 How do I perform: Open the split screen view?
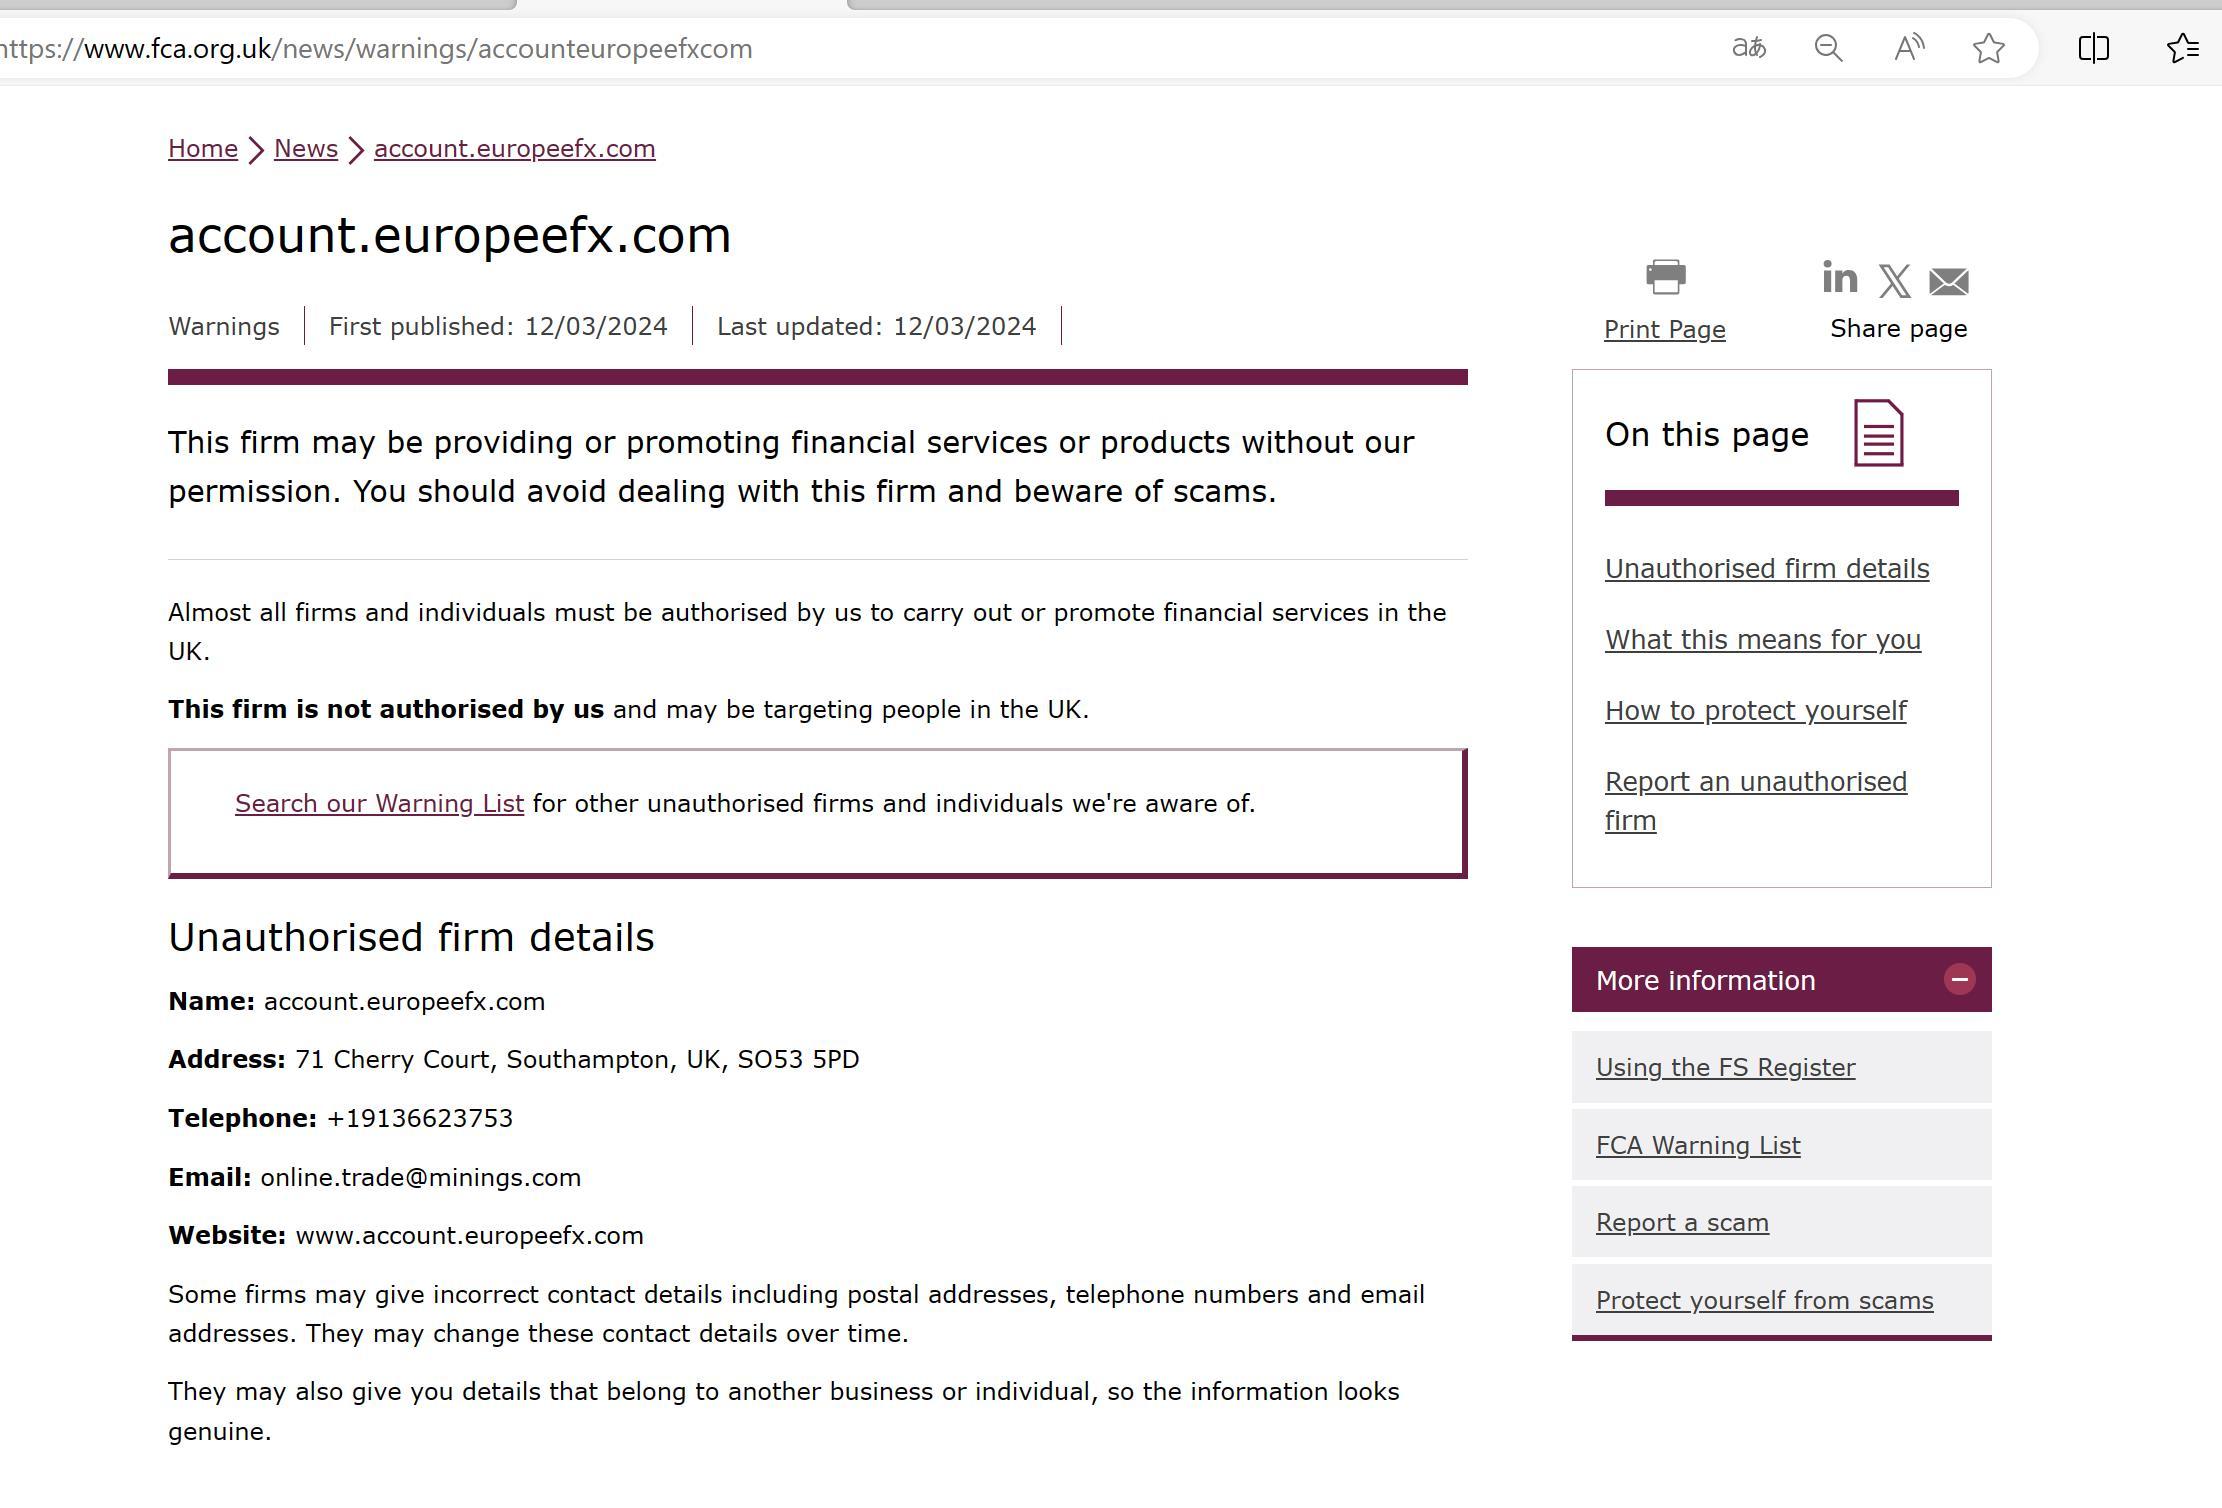2093,48
